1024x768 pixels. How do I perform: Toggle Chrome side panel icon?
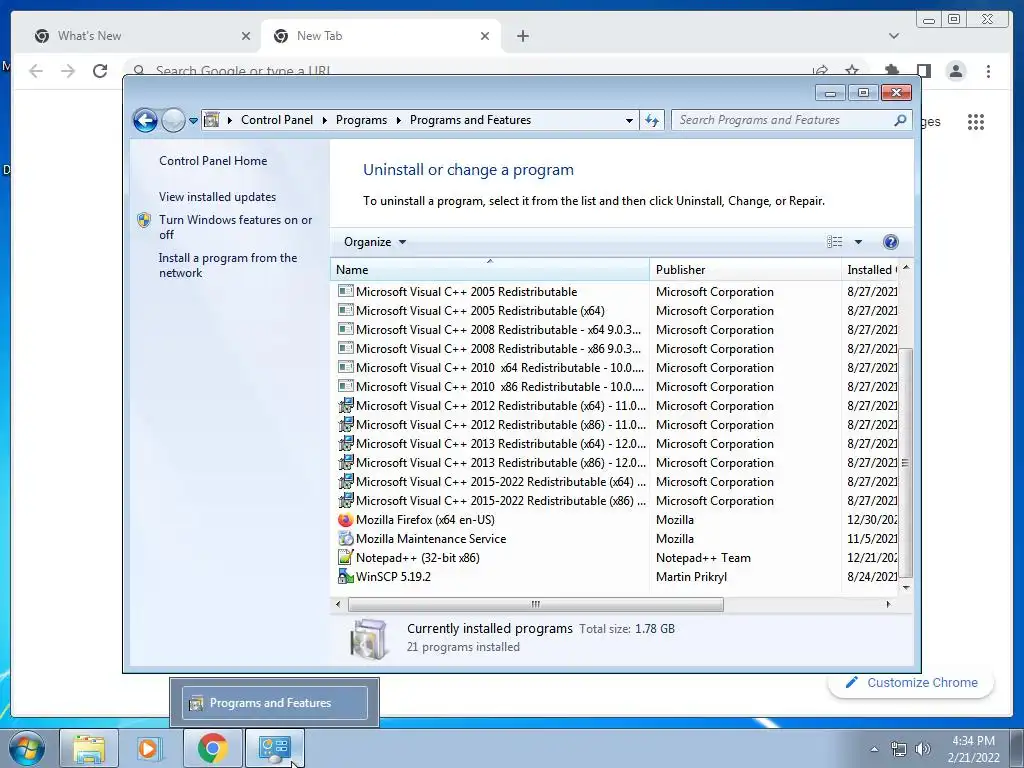923,71
